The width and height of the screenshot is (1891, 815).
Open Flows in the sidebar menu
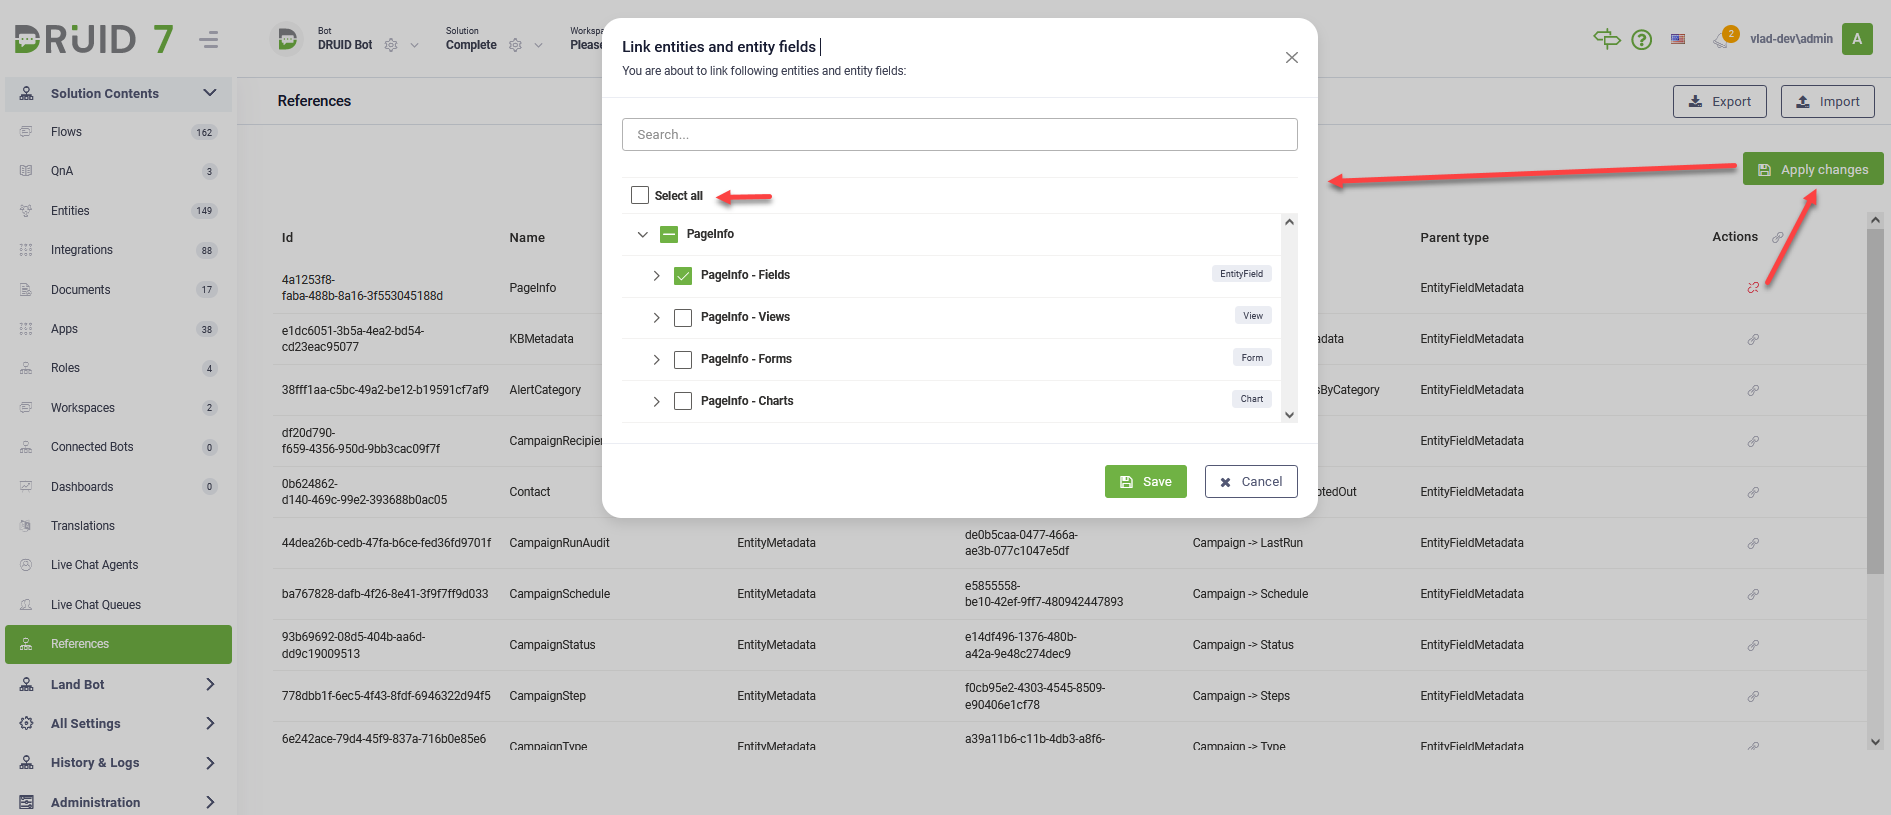click(66, 132)
